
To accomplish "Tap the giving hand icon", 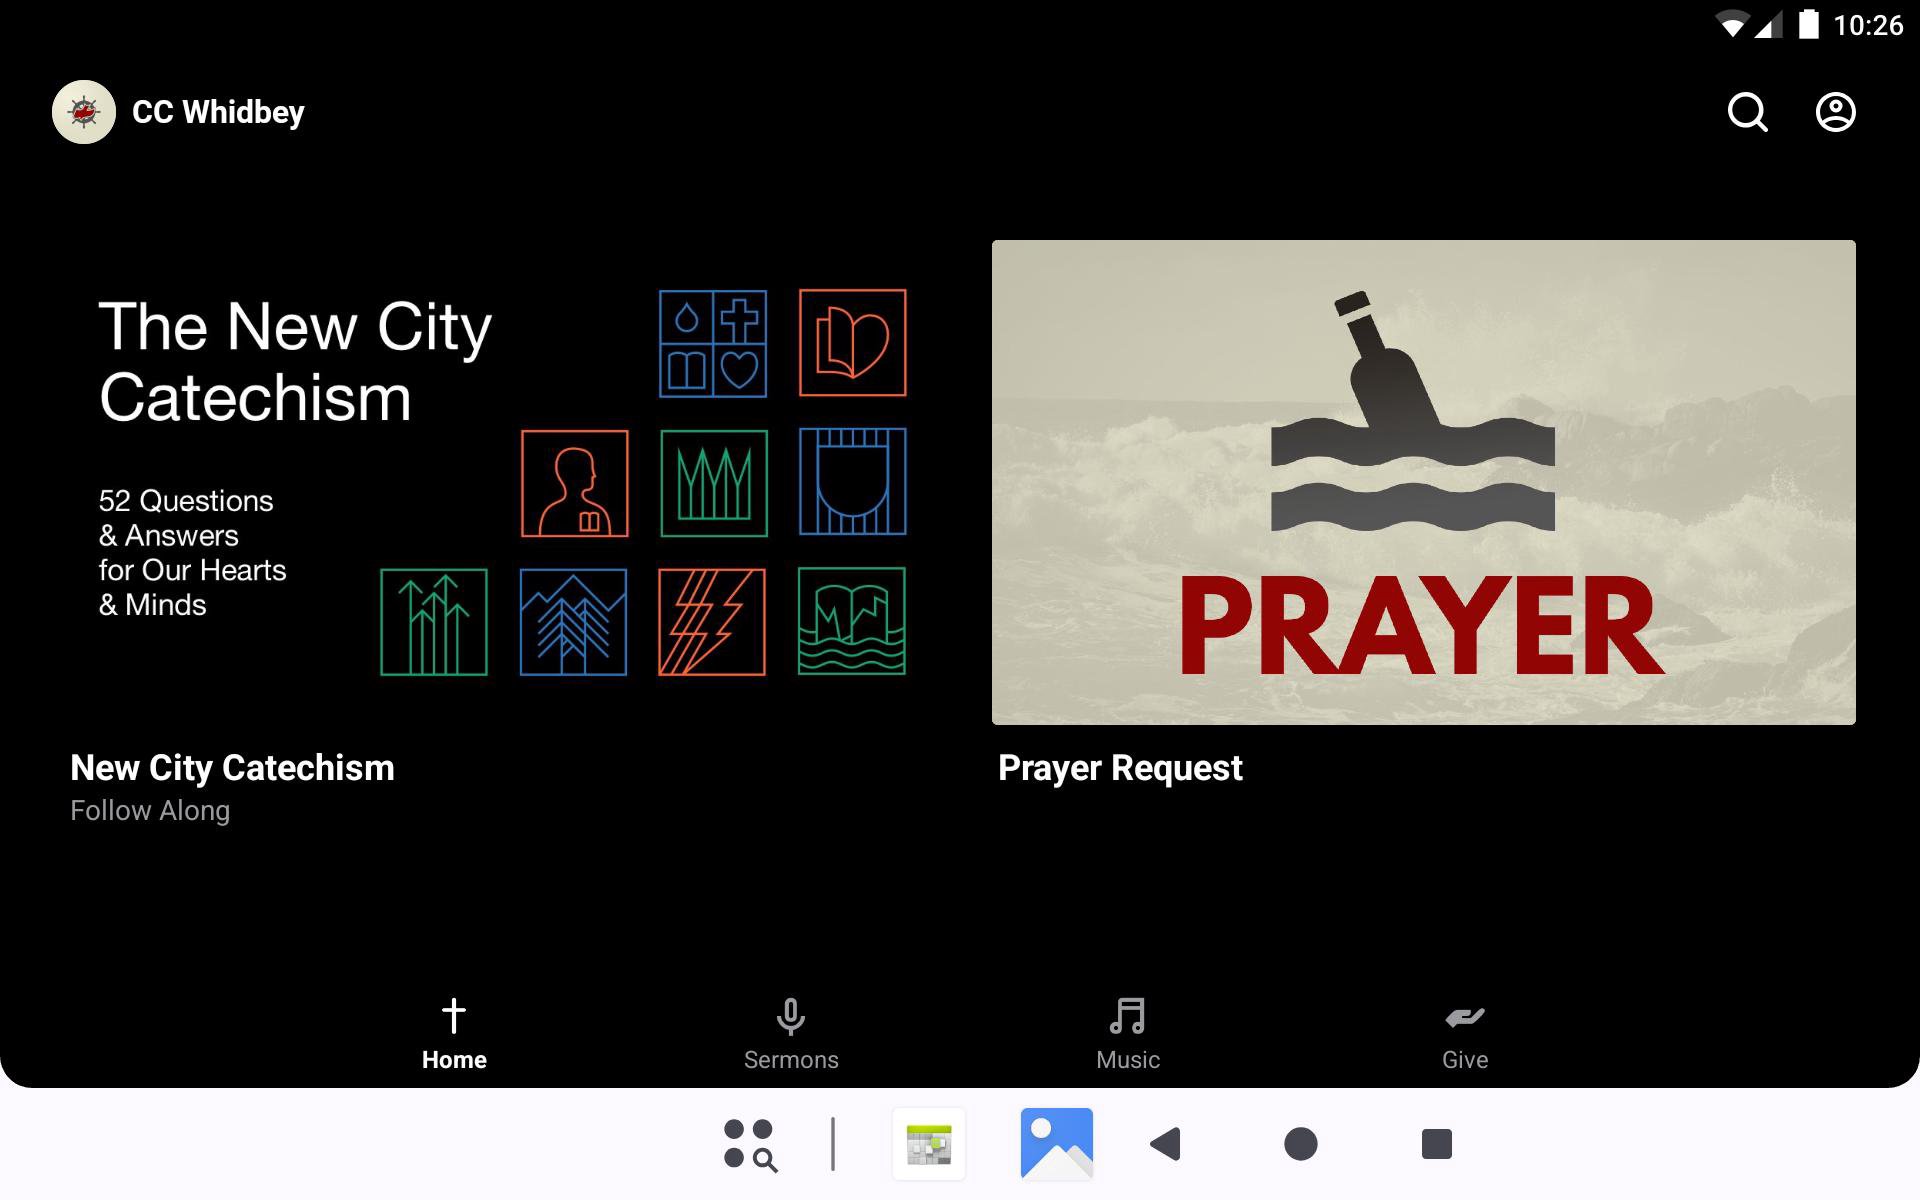I will point(1464,1017).
